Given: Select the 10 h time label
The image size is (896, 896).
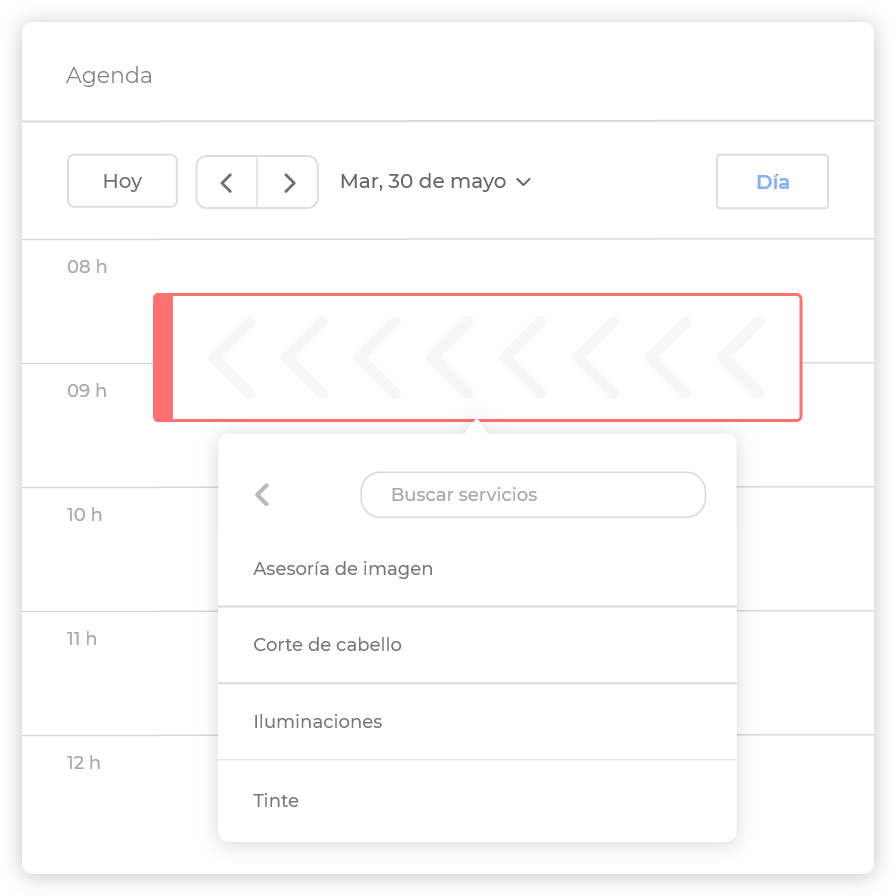Looking at the screenshot, I should [85, 515].
